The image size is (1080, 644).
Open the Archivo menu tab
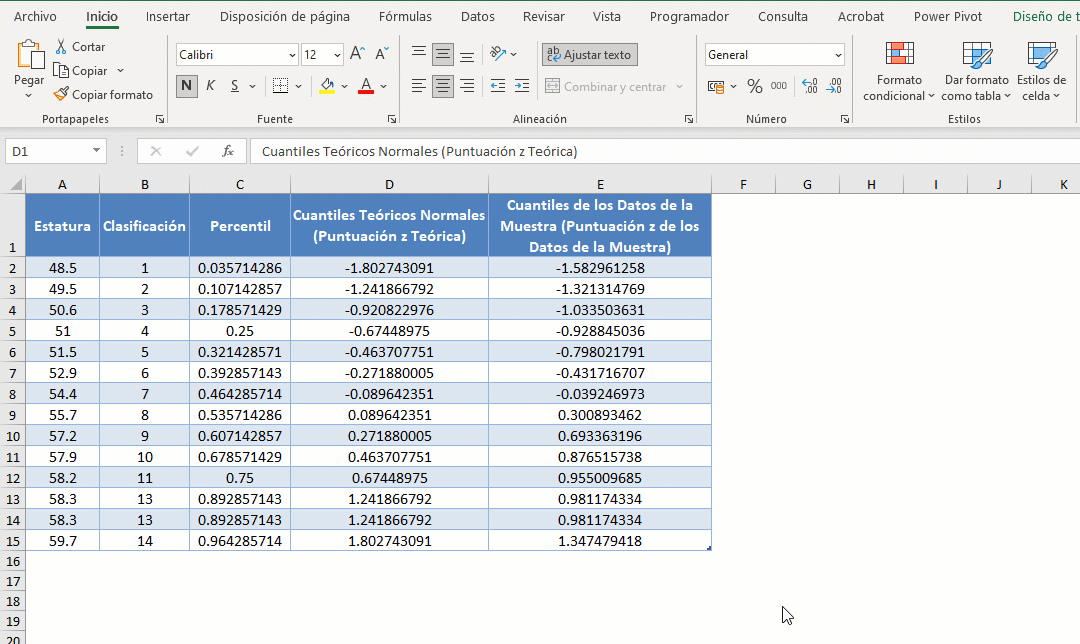(35, 17)
